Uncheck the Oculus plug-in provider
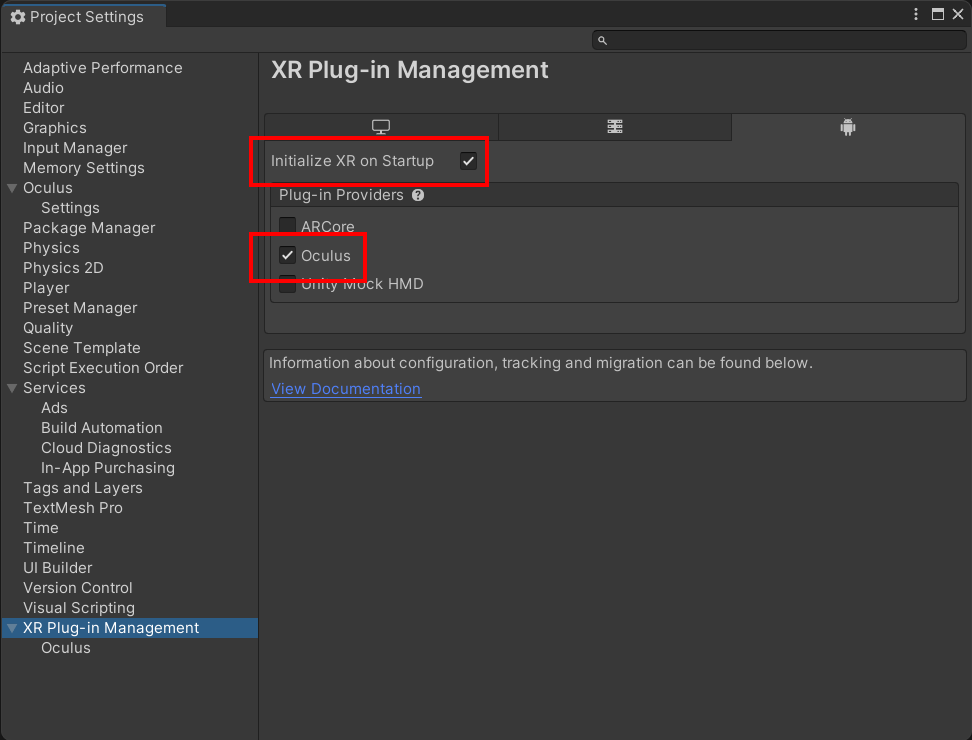Screen dimensions: 972x740 [288, 255]
